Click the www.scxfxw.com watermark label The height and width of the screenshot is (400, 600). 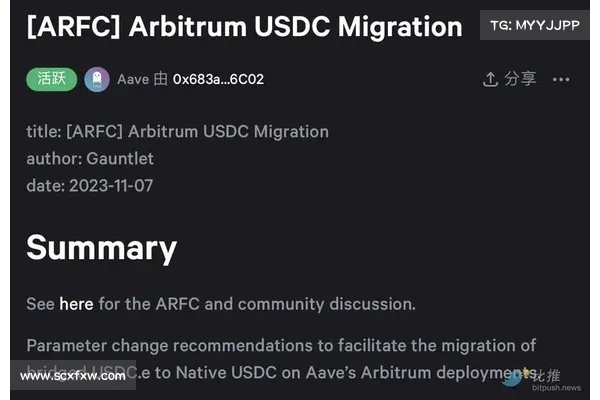[73, 376]
